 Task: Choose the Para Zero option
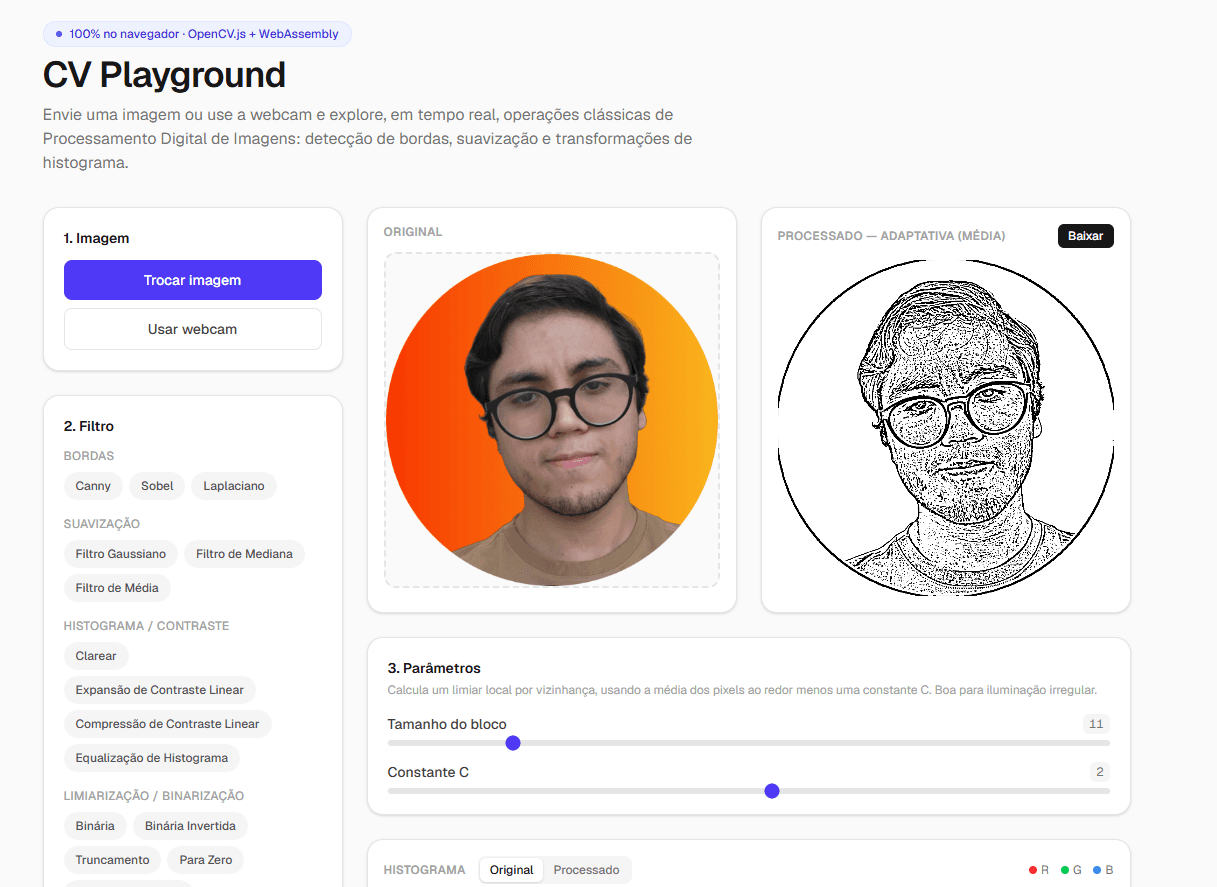(x=205, y=860)
